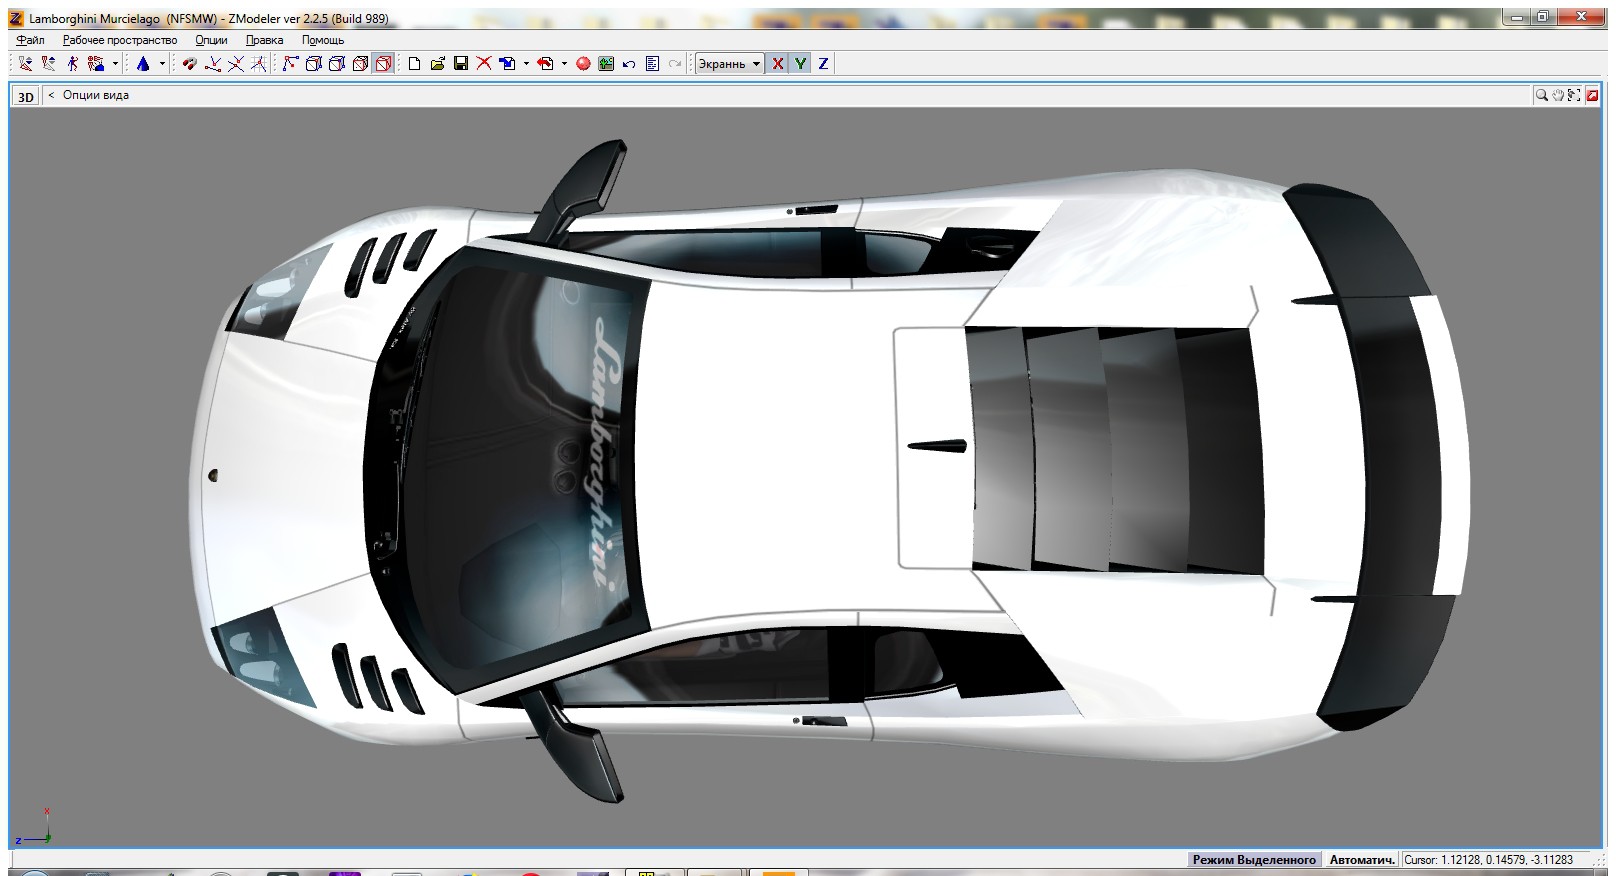Open the dropdown beside the blue cone

pyautogui.click(x=162, y=64)
